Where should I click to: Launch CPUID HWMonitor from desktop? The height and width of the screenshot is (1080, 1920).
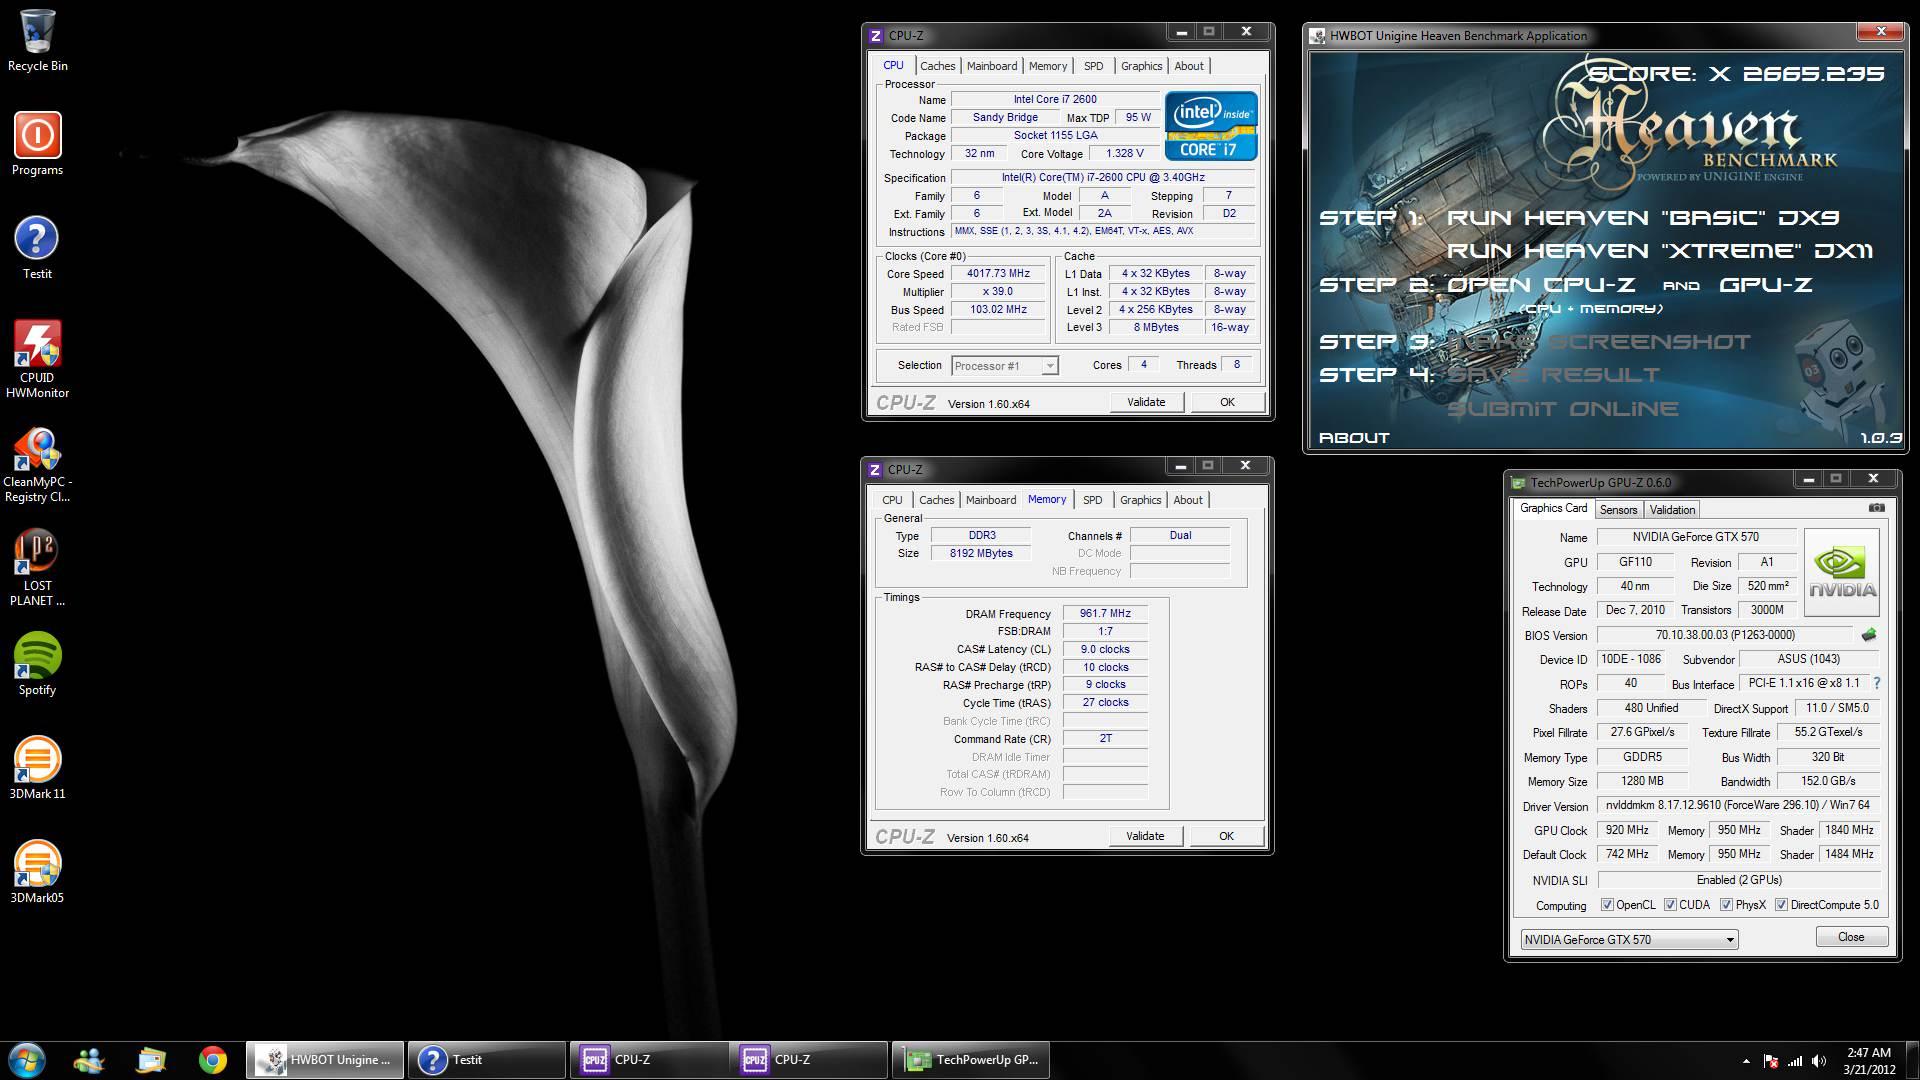coord(37,358)
